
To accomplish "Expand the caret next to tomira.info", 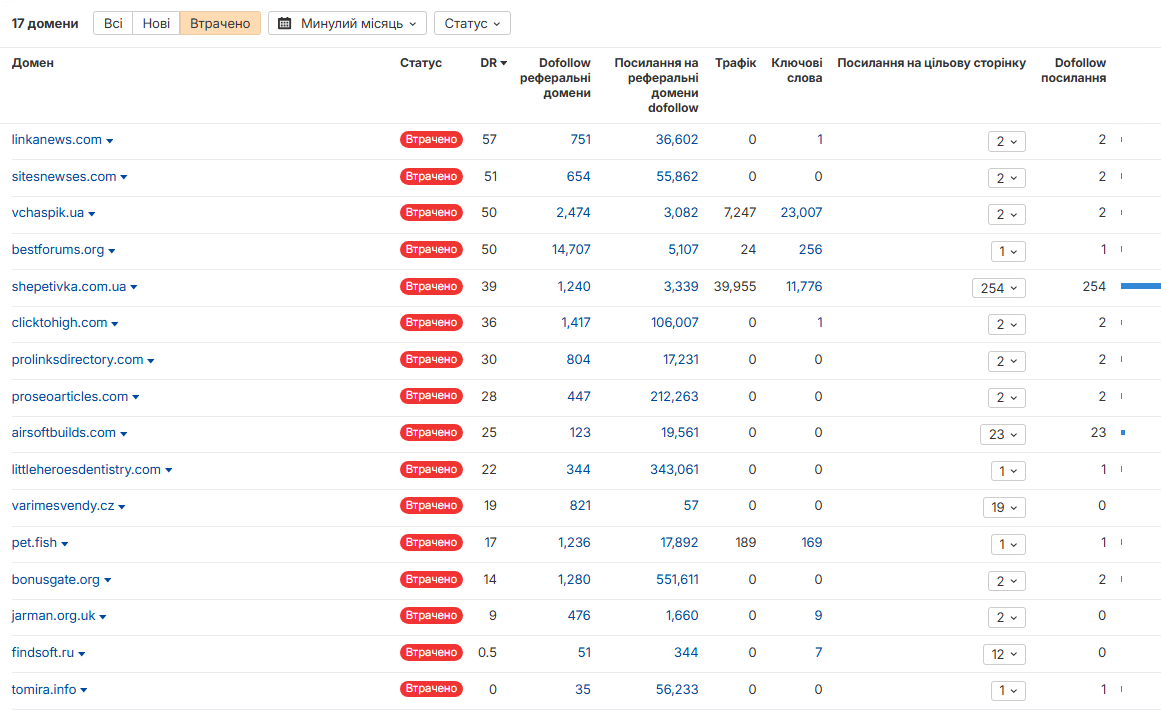I will click(84, 690).
